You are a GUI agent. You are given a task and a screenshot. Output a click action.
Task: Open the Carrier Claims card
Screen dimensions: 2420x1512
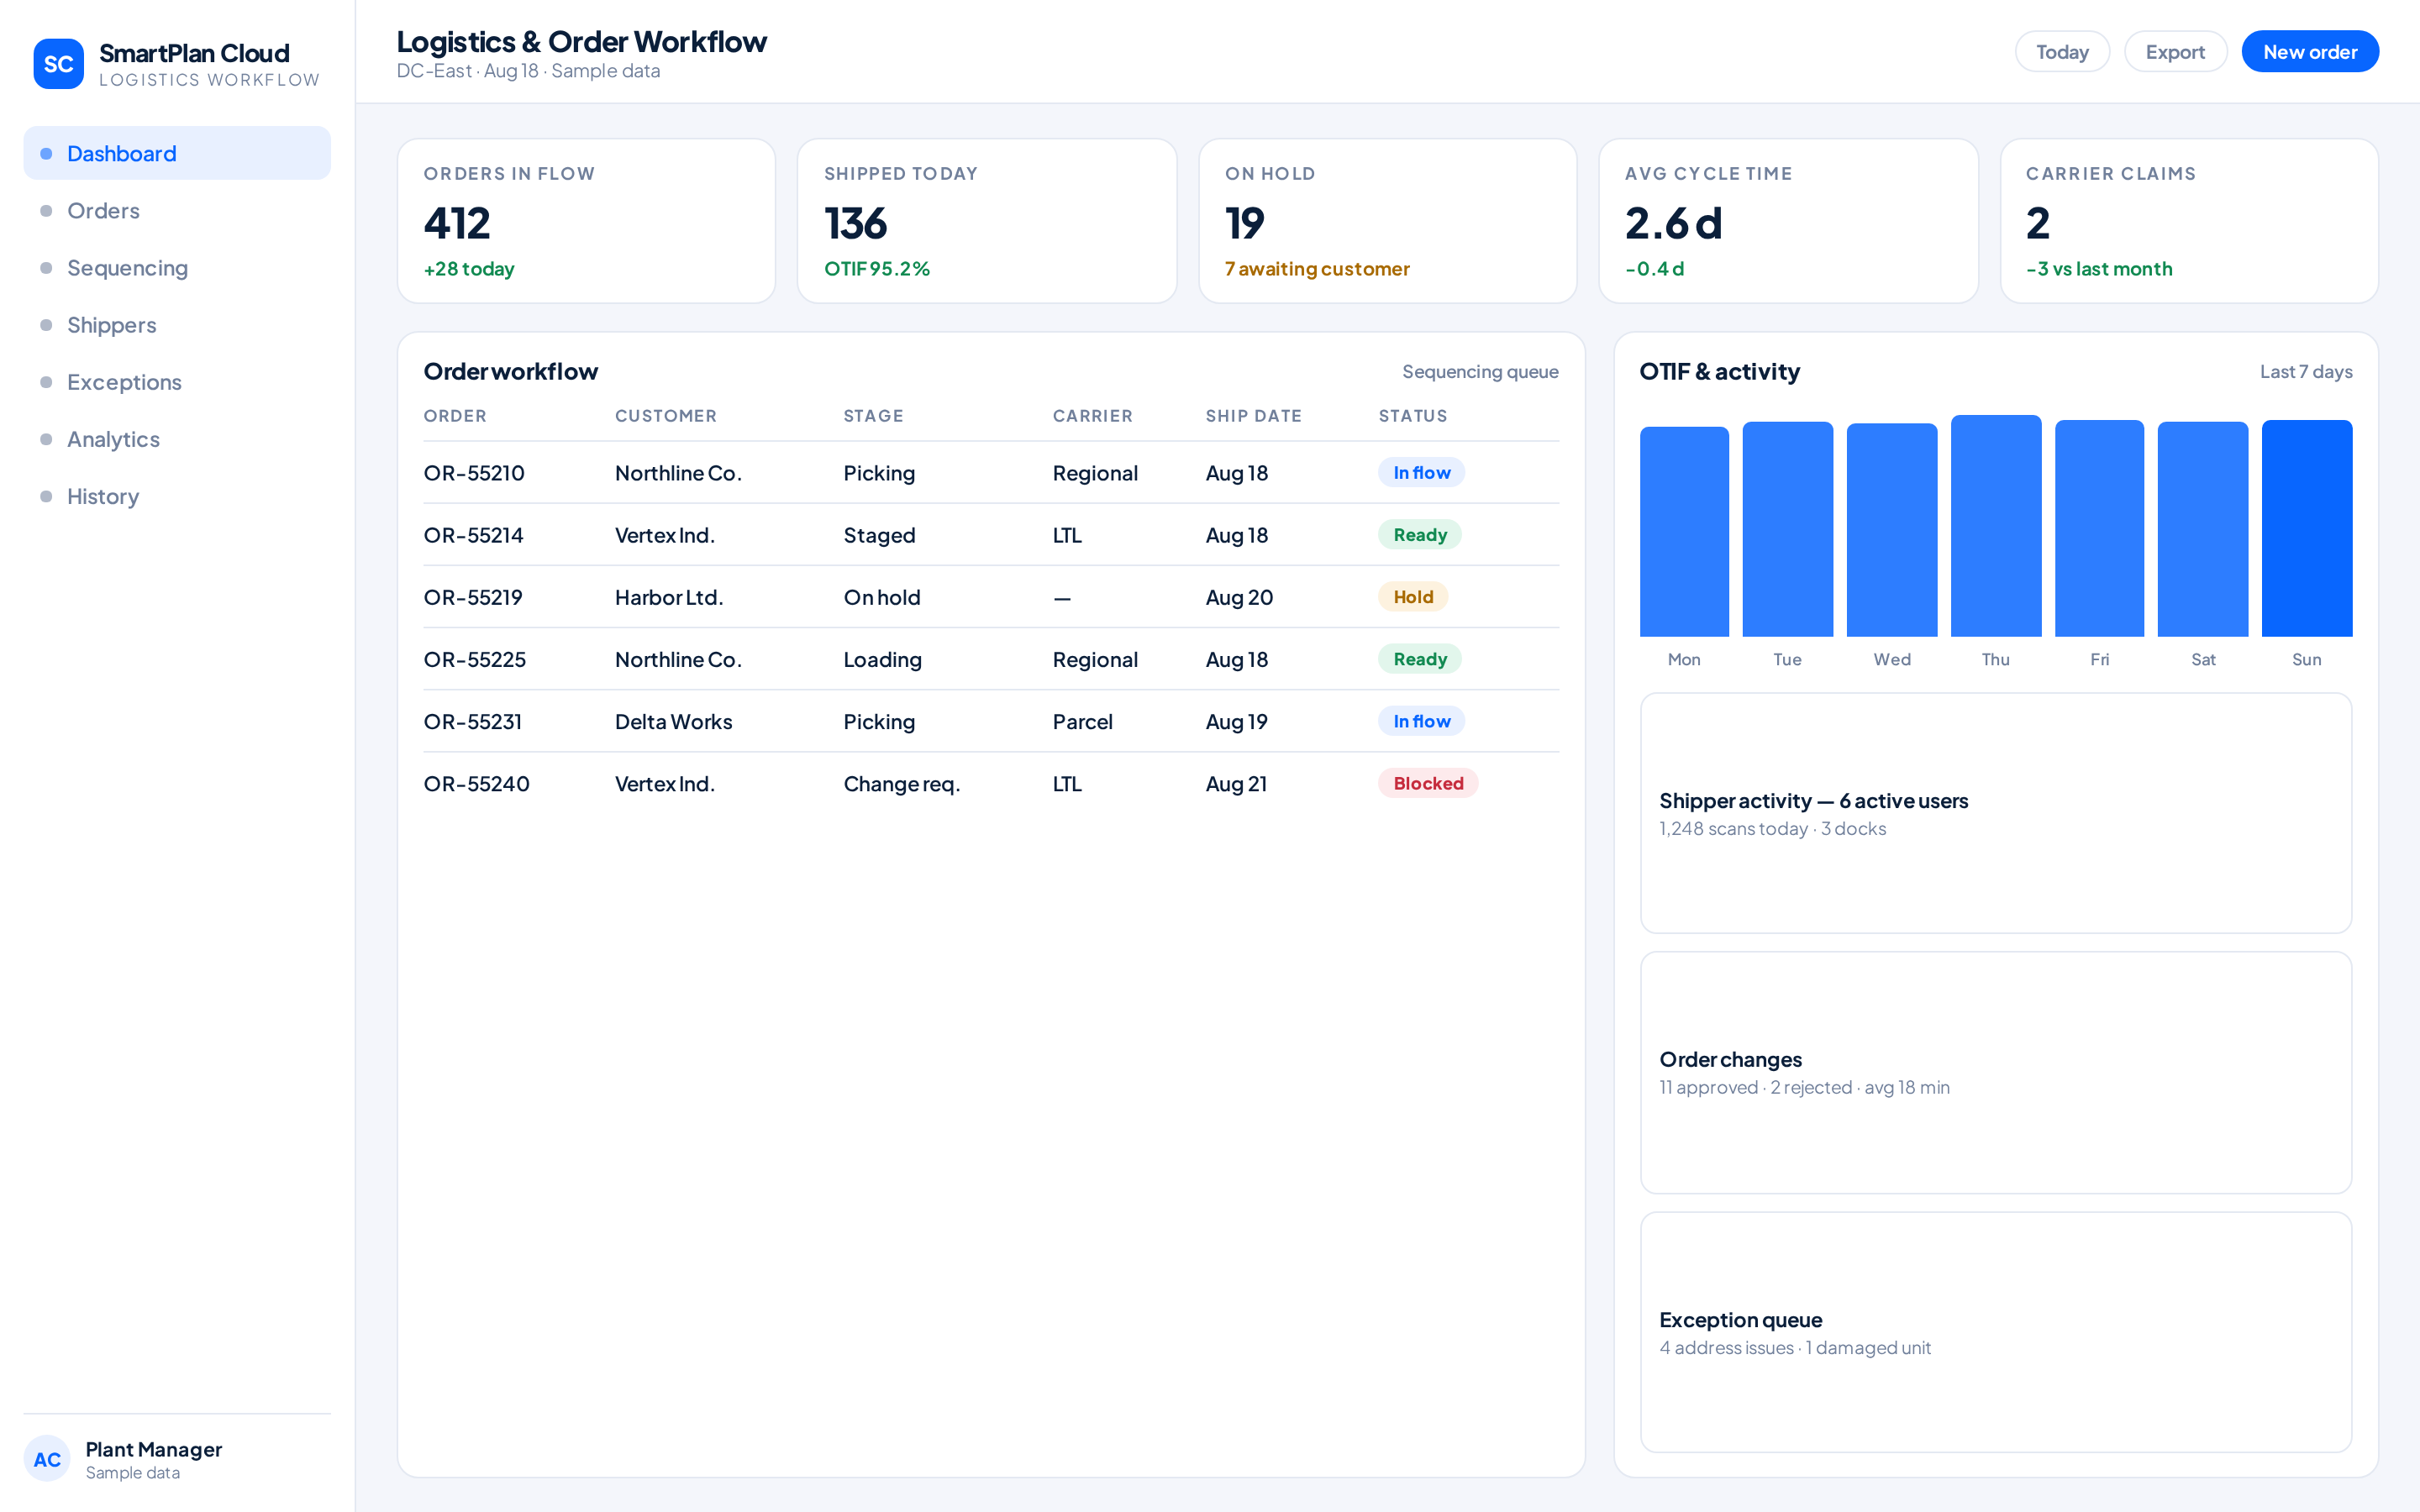2189,221
